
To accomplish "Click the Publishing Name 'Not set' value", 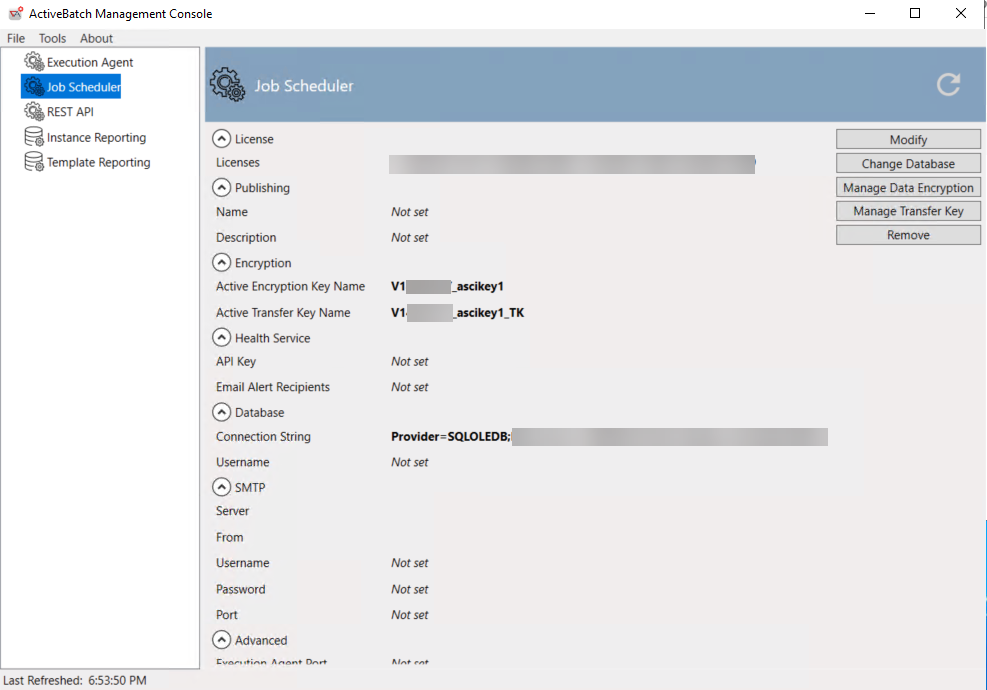I will point(410,212).
